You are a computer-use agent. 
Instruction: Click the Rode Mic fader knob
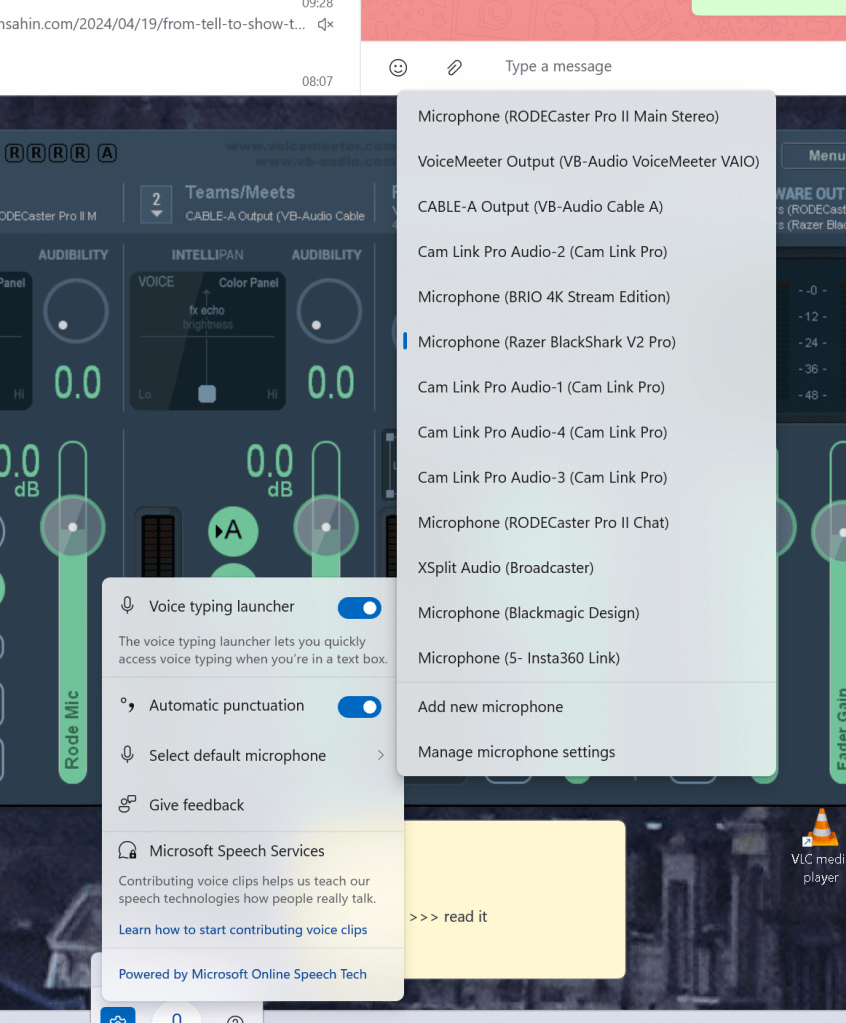(72, 527)
